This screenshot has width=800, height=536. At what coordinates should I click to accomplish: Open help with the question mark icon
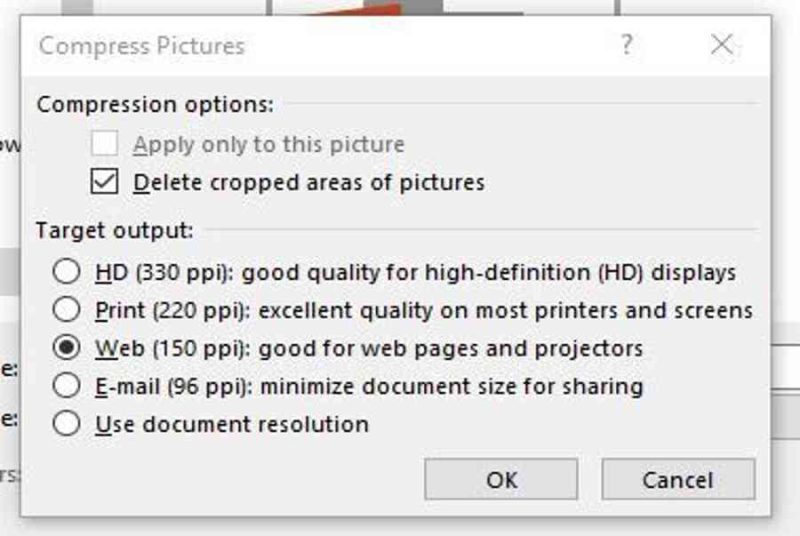coord(627,45)
